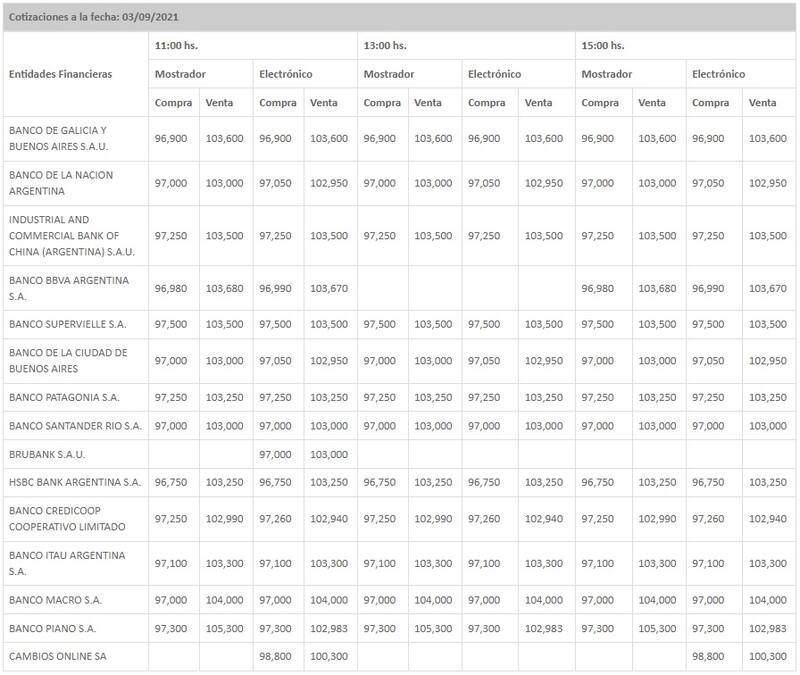
Task: Select the 13:00 hs. time header
Action: point(385,45)
